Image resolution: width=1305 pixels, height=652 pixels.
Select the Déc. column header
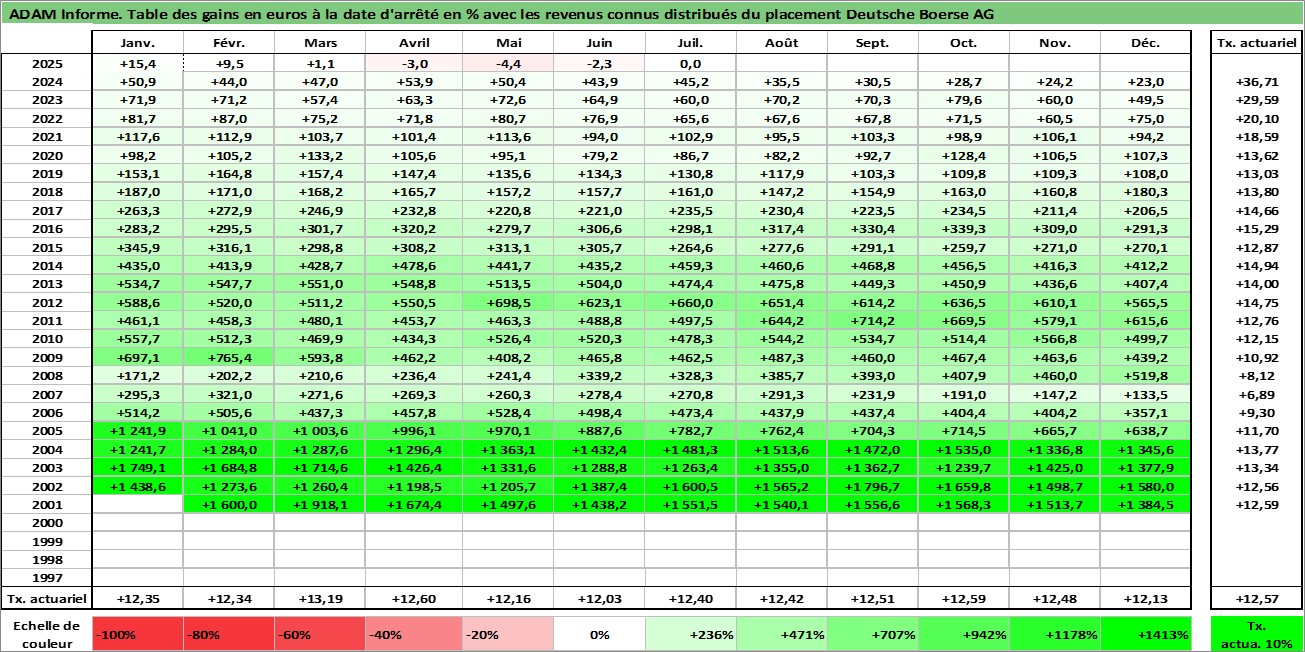coord(1146,43)
